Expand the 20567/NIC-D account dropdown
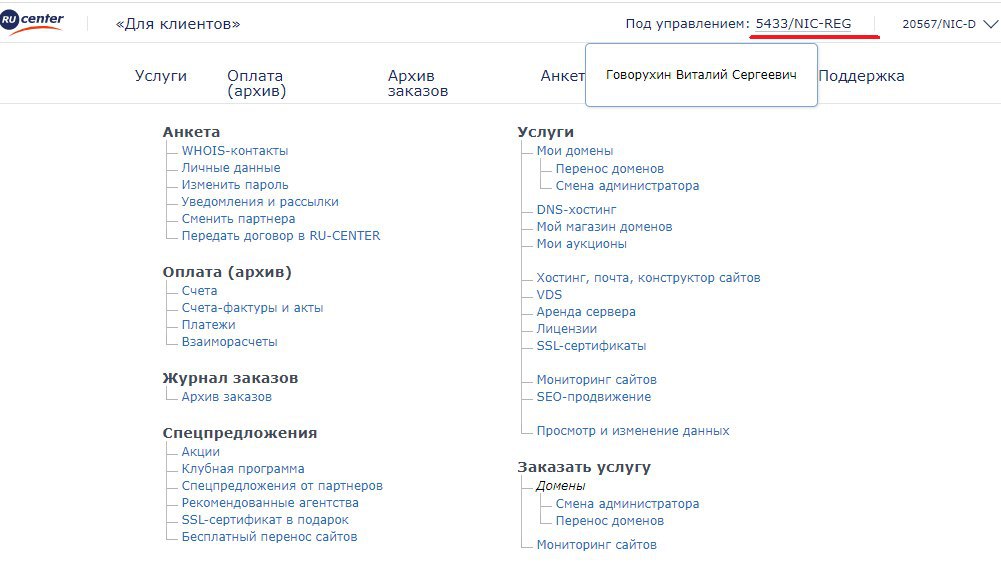Screen dimensions: 1001x573 click(x=950, y=24)
